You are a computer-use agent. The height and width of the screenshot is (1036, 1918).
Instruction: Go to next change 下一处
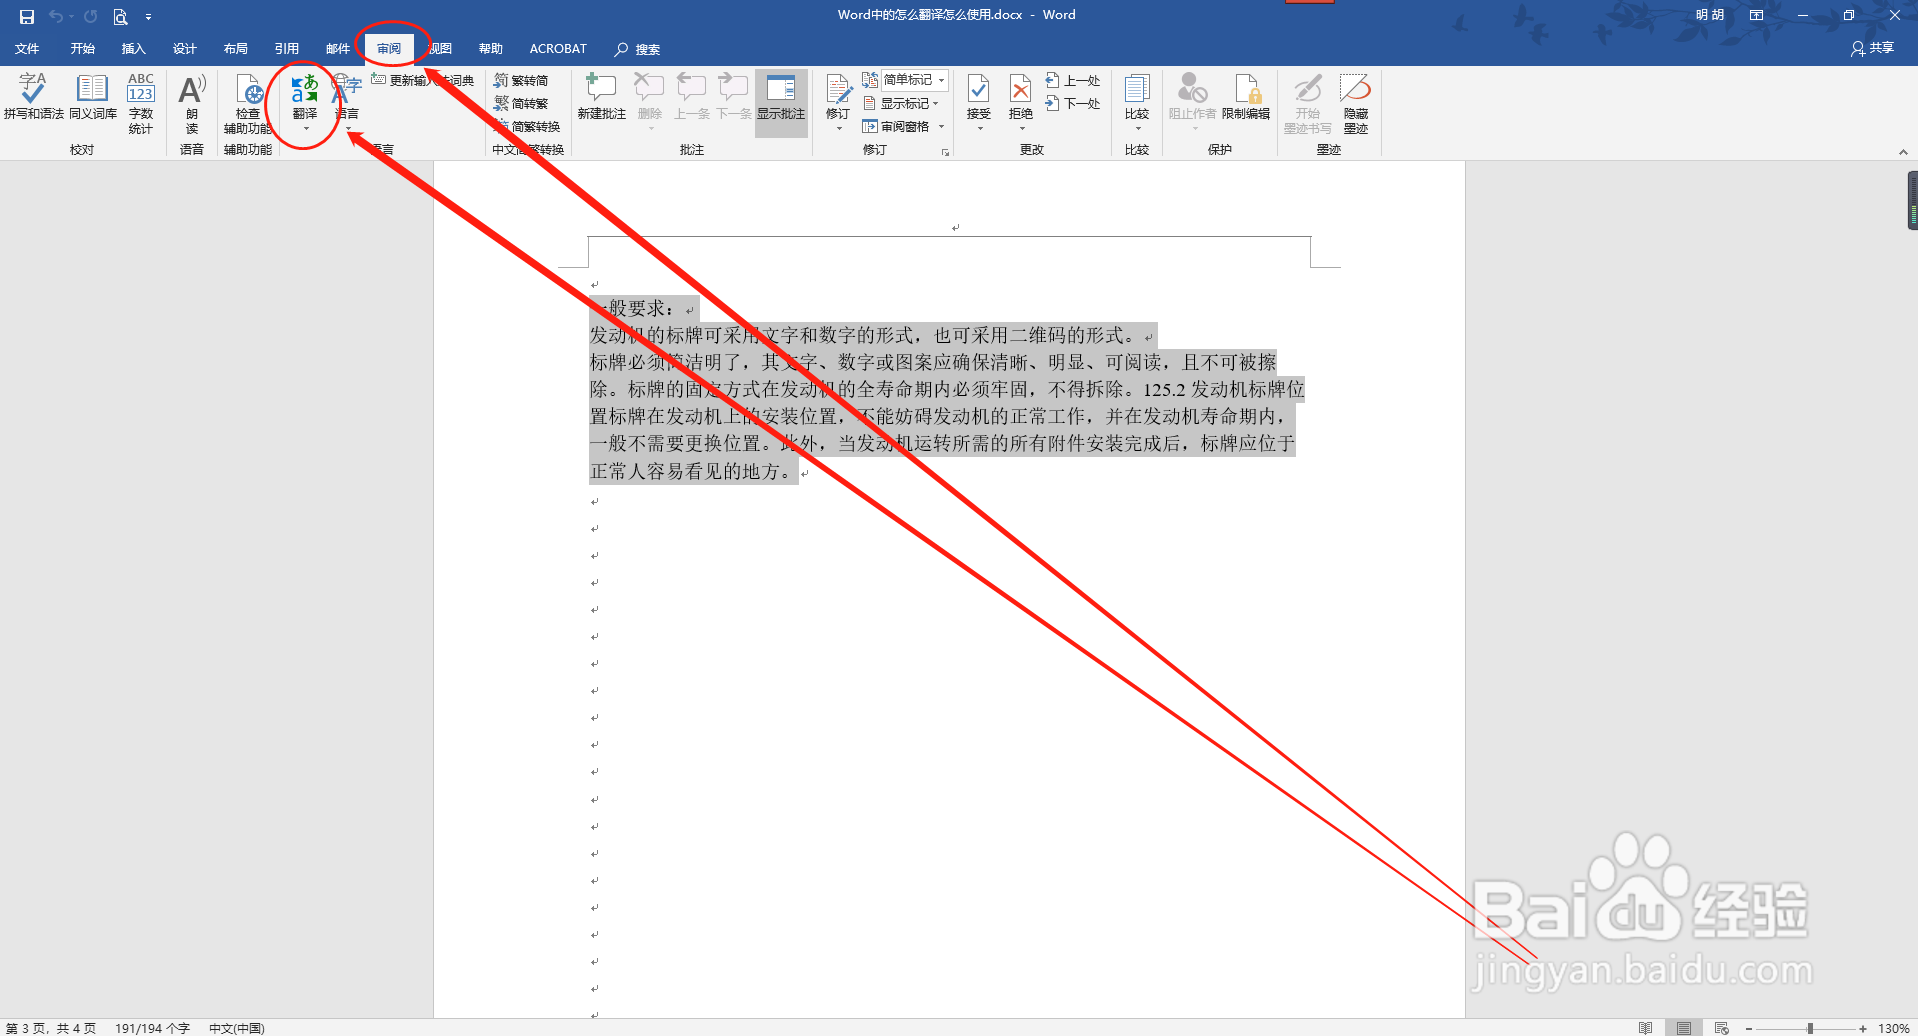pyautogui.click(x=1073, y=103)
